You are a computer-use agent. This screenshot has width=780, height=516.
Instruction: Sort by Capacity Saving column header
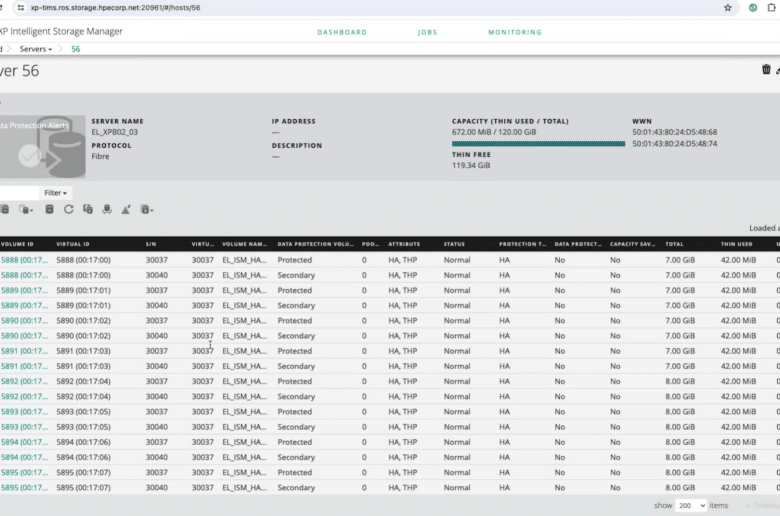click(632, 244)
